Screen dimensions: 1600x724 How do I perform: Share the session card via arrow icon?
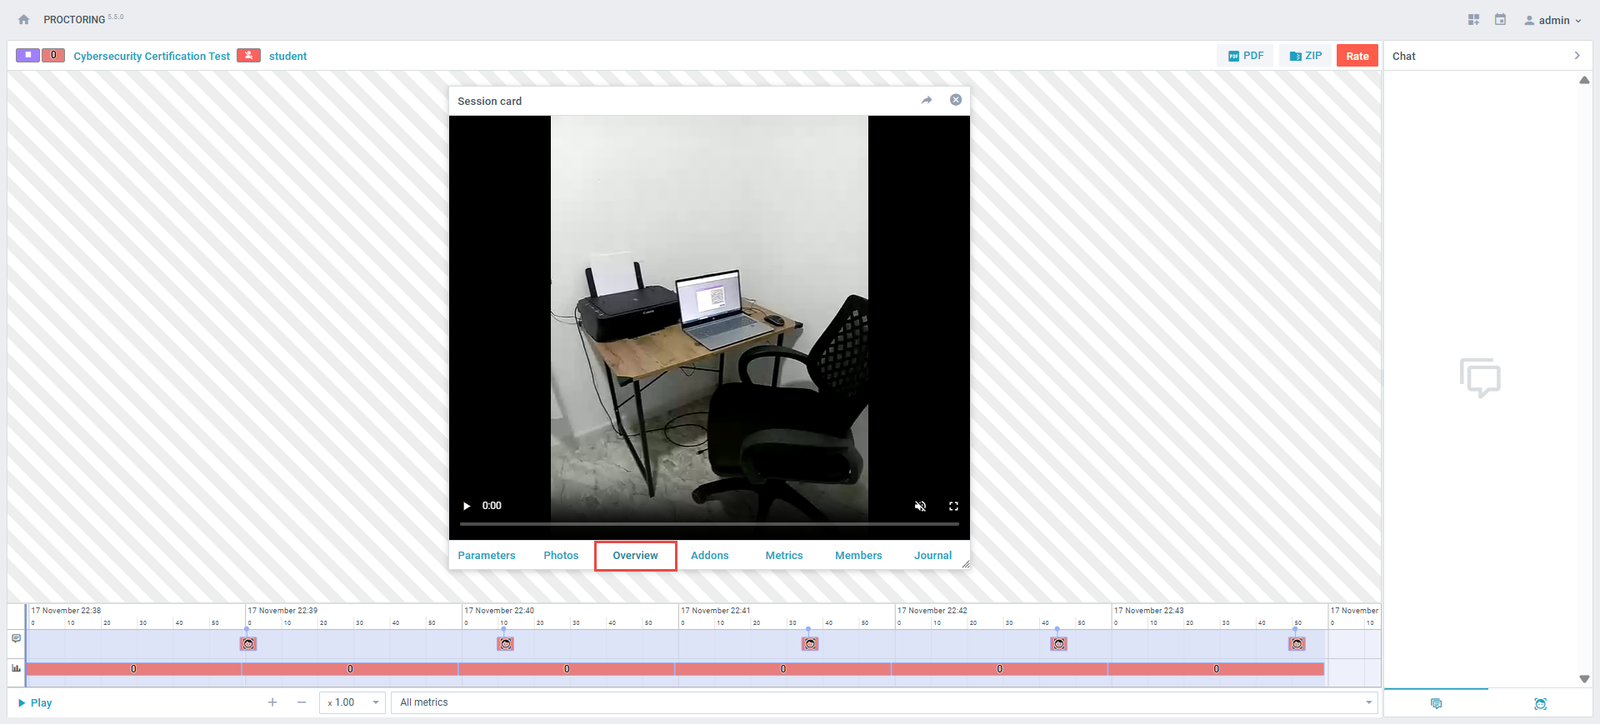927,100
